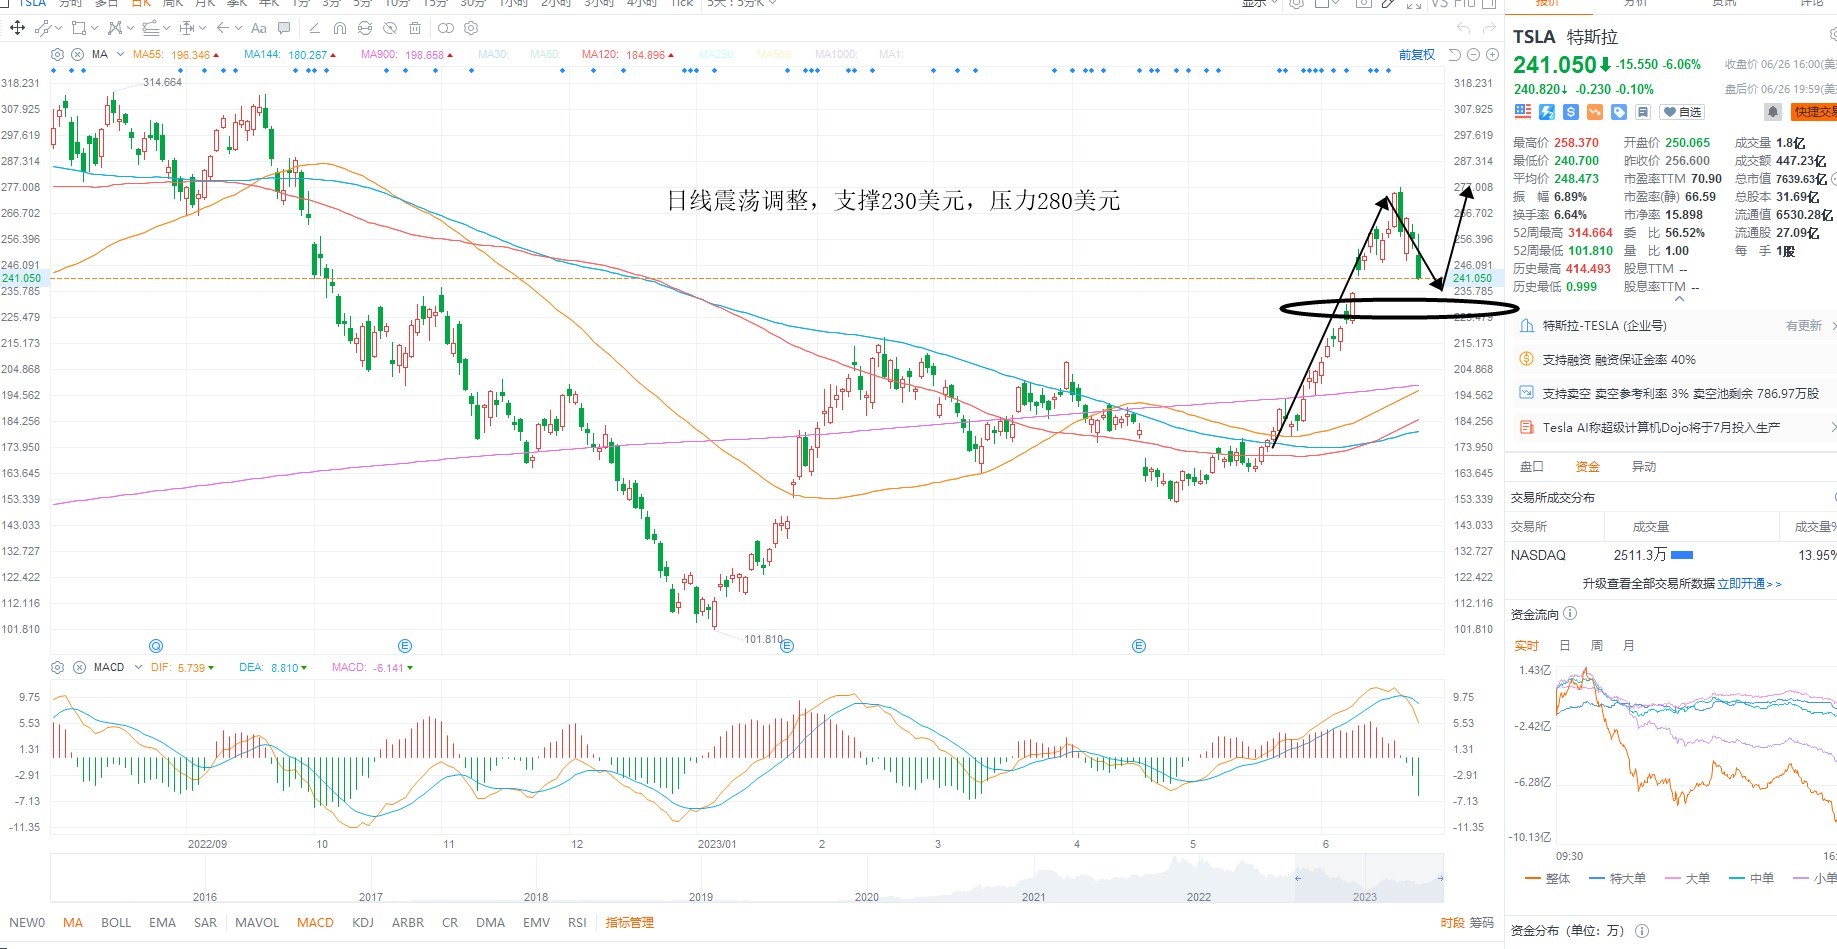Toggle the MA main indicator

73,923
